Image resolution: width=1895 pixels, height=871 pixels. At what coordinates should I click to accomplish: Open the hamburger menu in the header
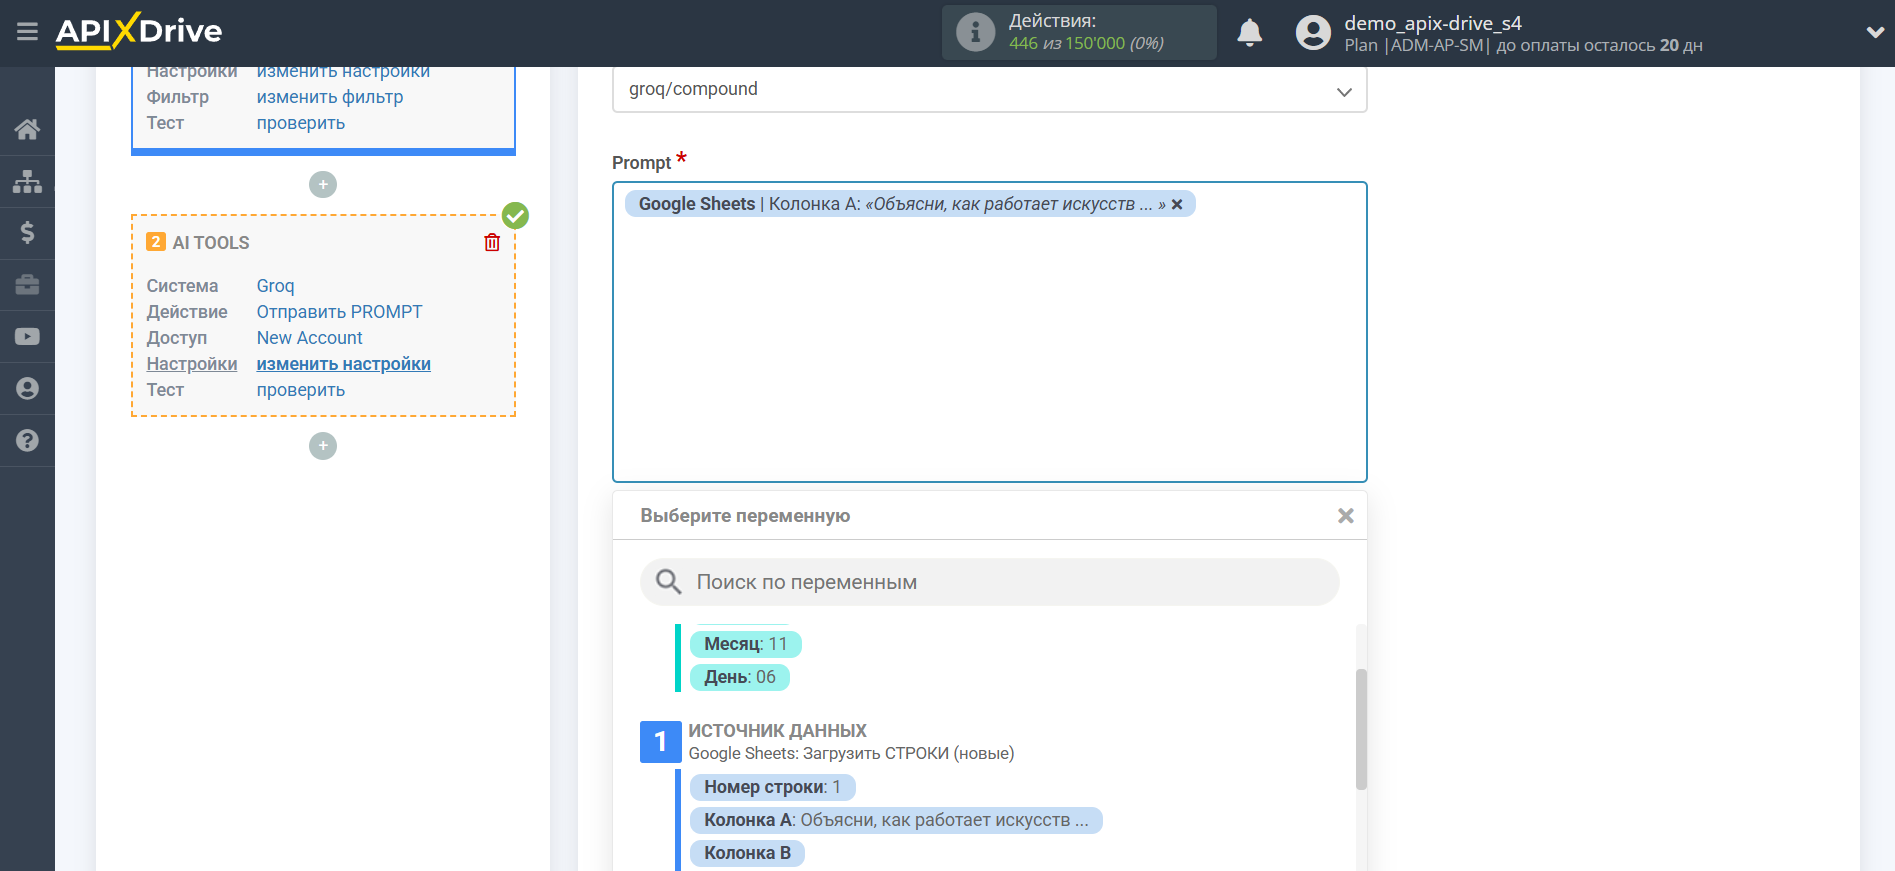27,32
